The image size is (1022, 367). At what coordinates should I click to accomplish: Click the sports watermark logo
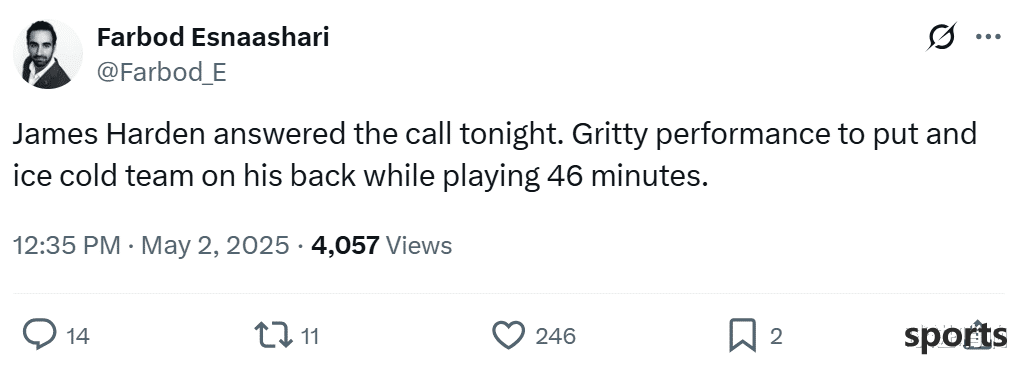point(955,337)
